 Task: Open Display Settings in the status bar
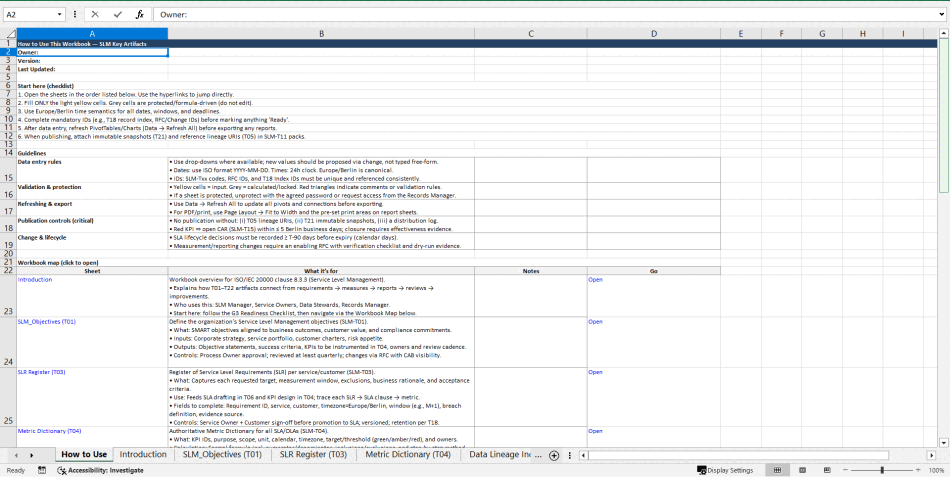point(725,470)
